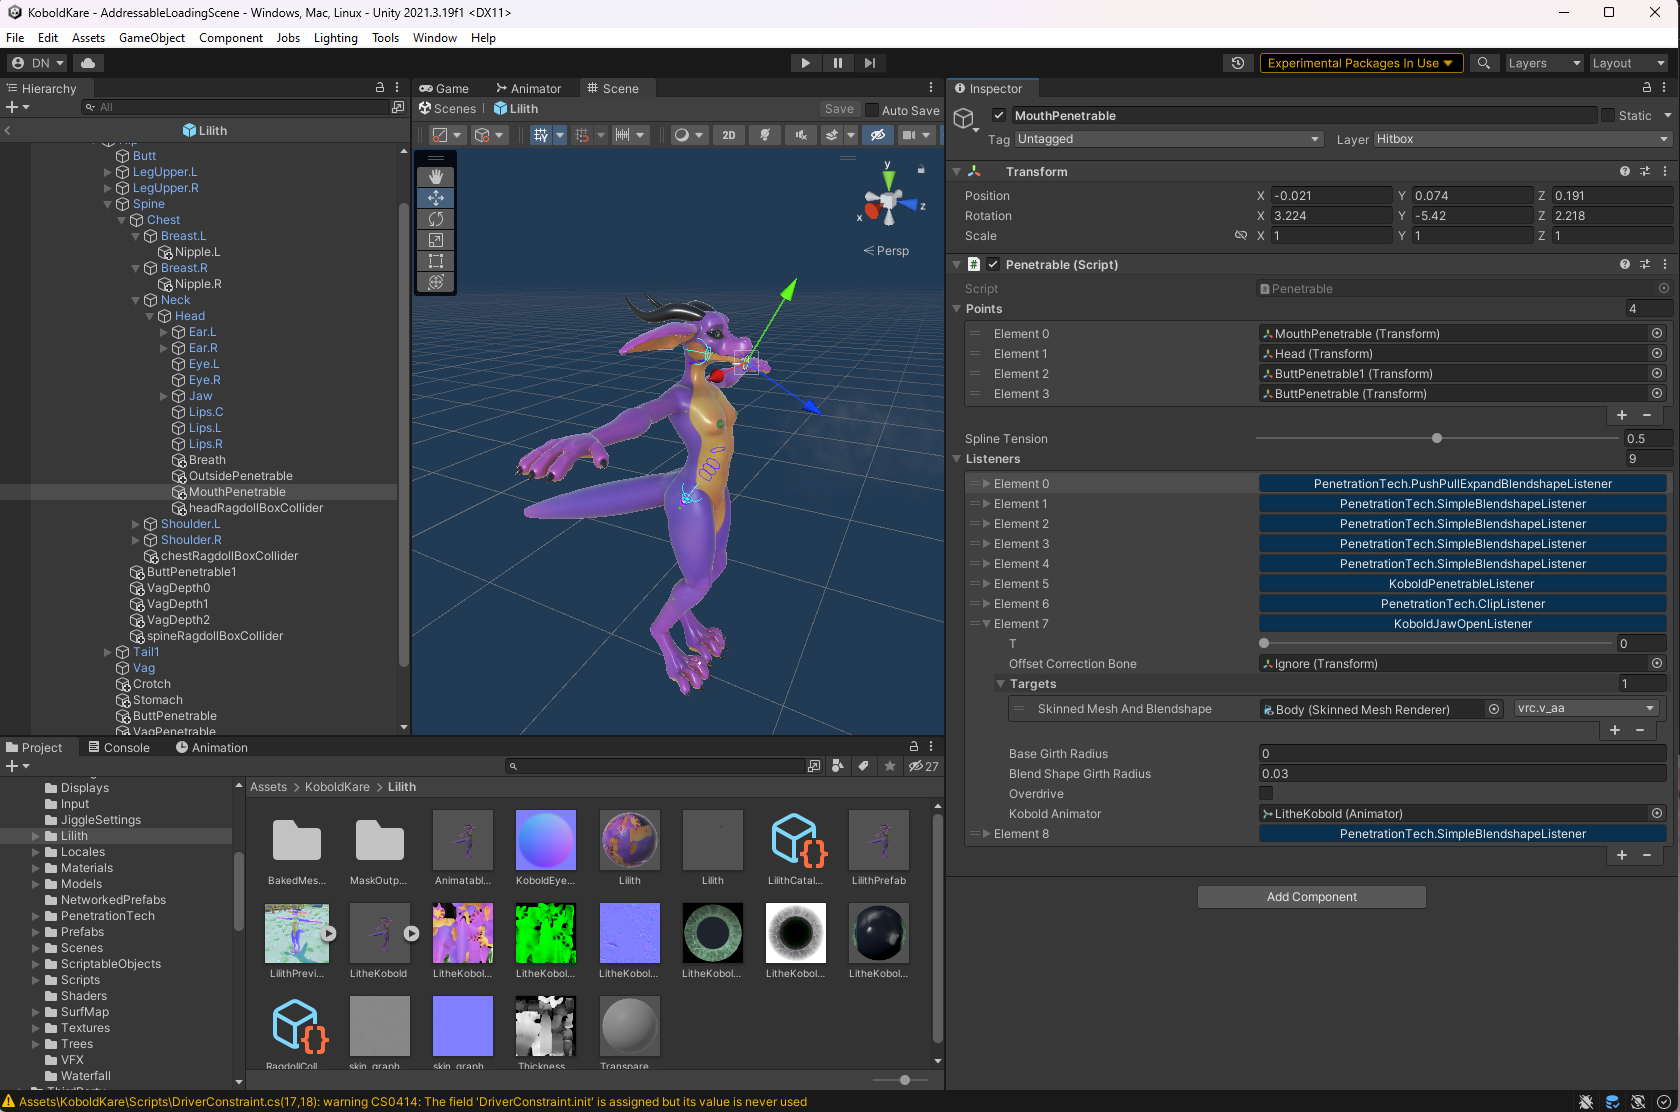Collapse the Head node in Hierarchy

[x=150, y=316]
